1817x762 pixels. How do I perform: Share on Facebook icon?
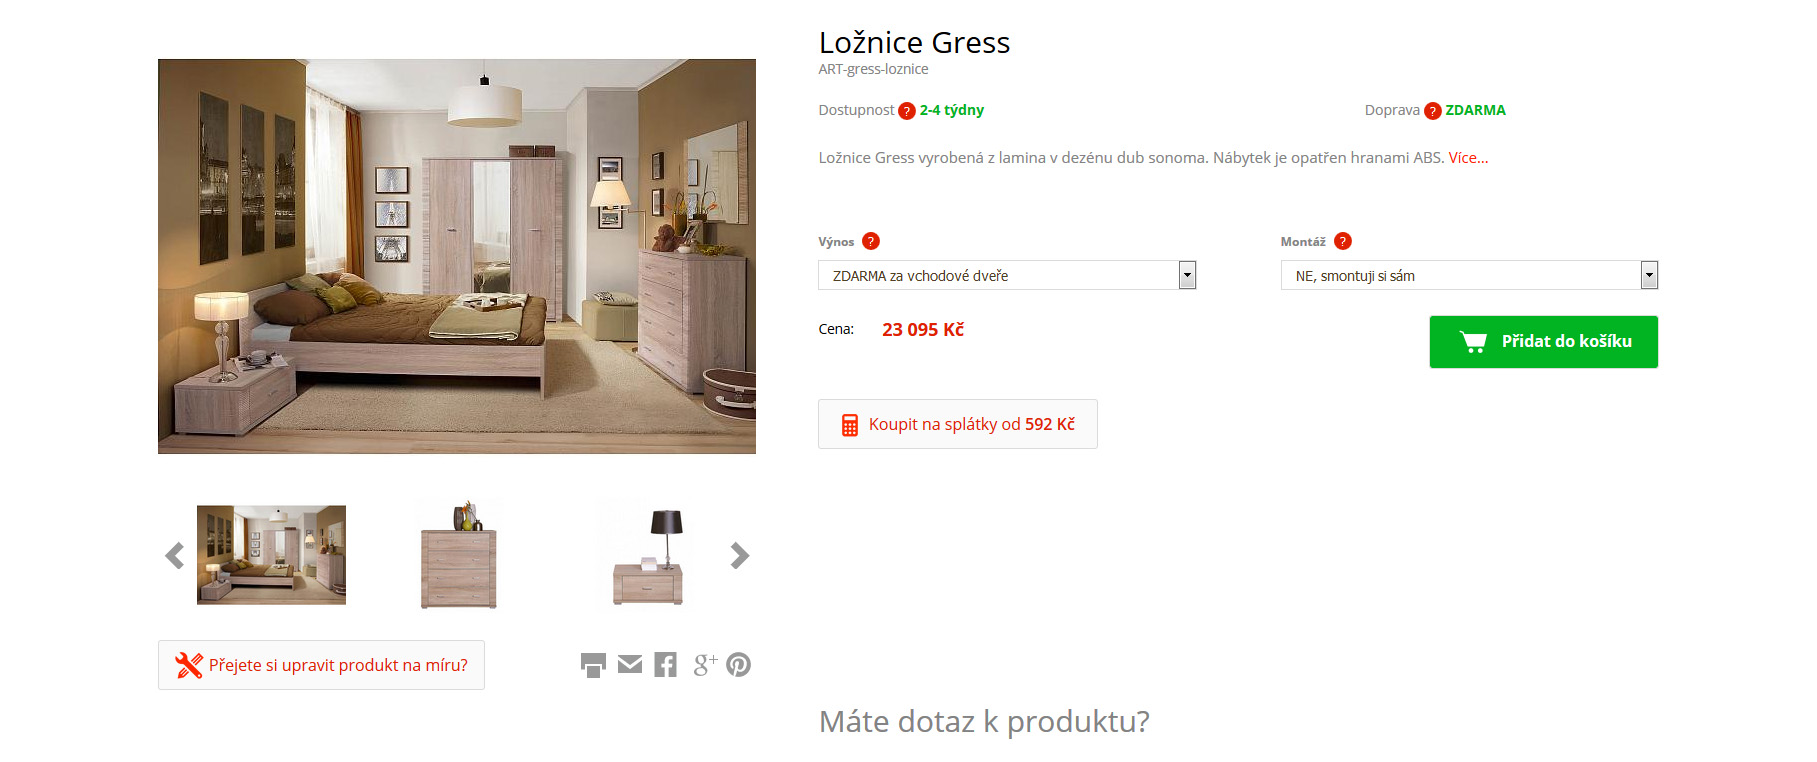[x=666, y=665]
